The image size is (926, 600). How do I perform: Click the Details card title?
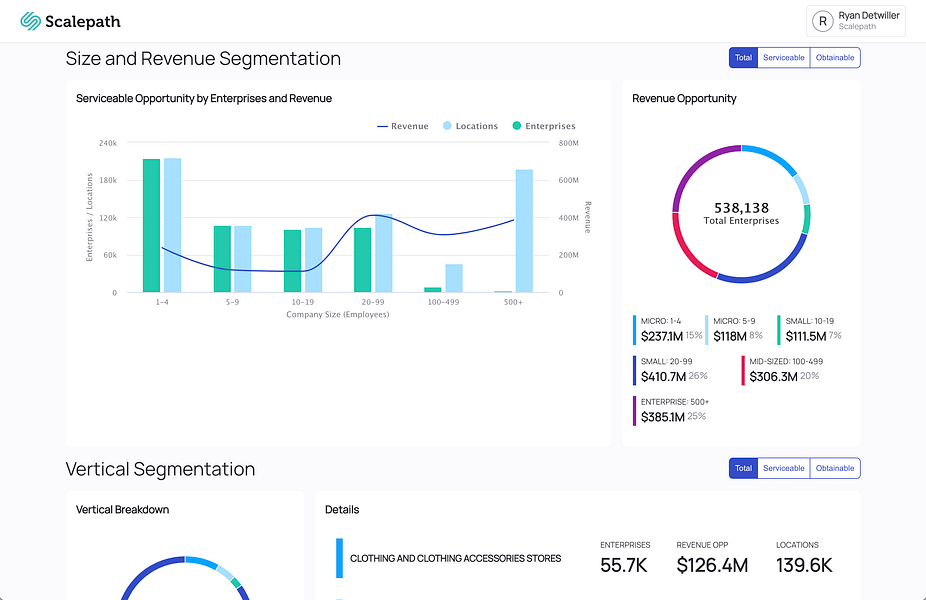342,510
